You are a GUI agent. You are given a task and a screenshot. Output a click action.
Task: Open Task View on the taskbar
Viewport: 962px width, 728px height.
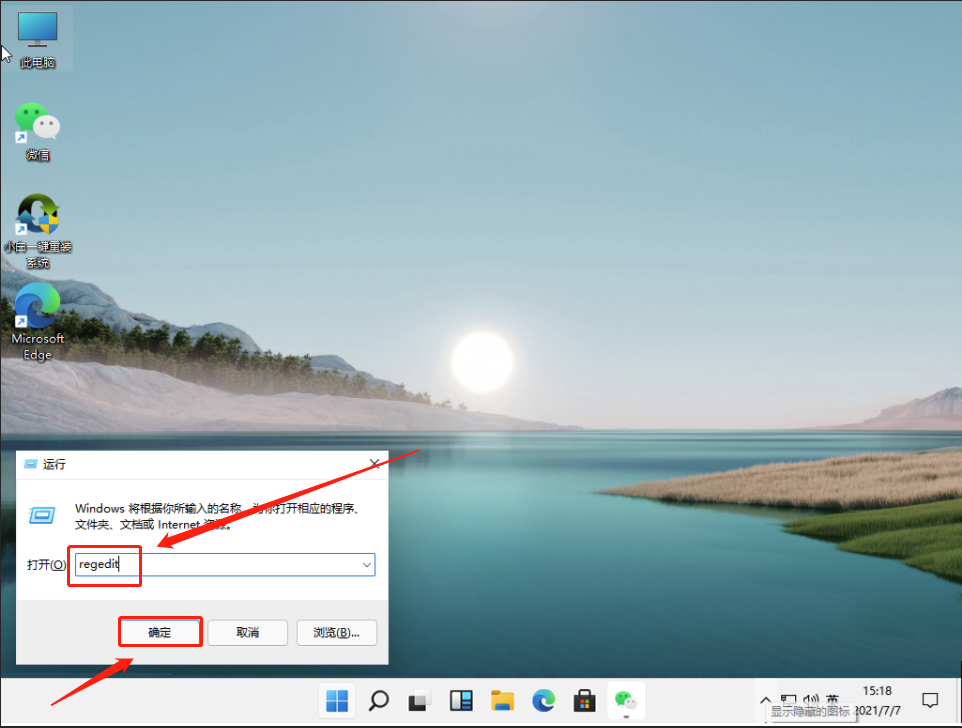(420, 700)
